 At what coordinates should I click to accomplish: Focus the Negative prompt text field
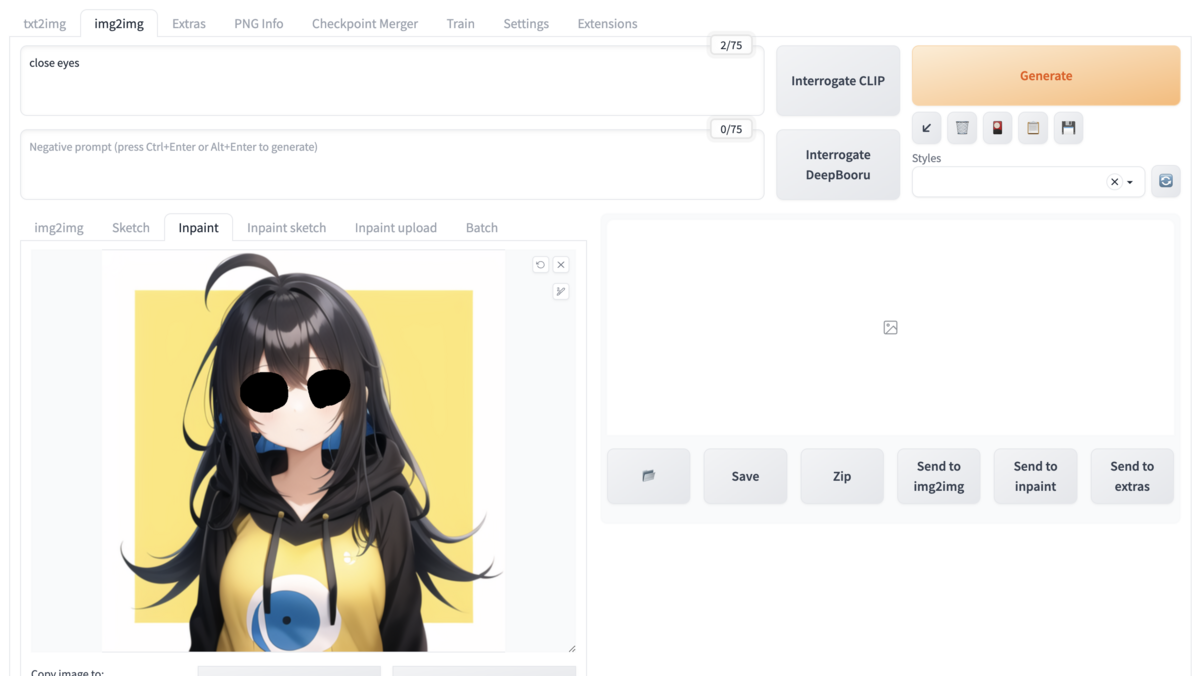click(392, 164)
